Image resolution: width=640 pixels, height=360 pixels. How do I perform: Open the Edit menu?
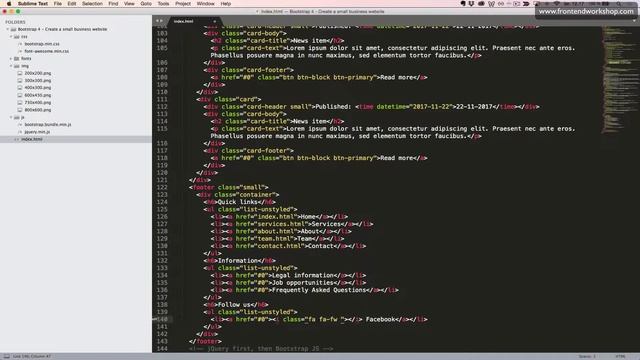pos(72,4)
